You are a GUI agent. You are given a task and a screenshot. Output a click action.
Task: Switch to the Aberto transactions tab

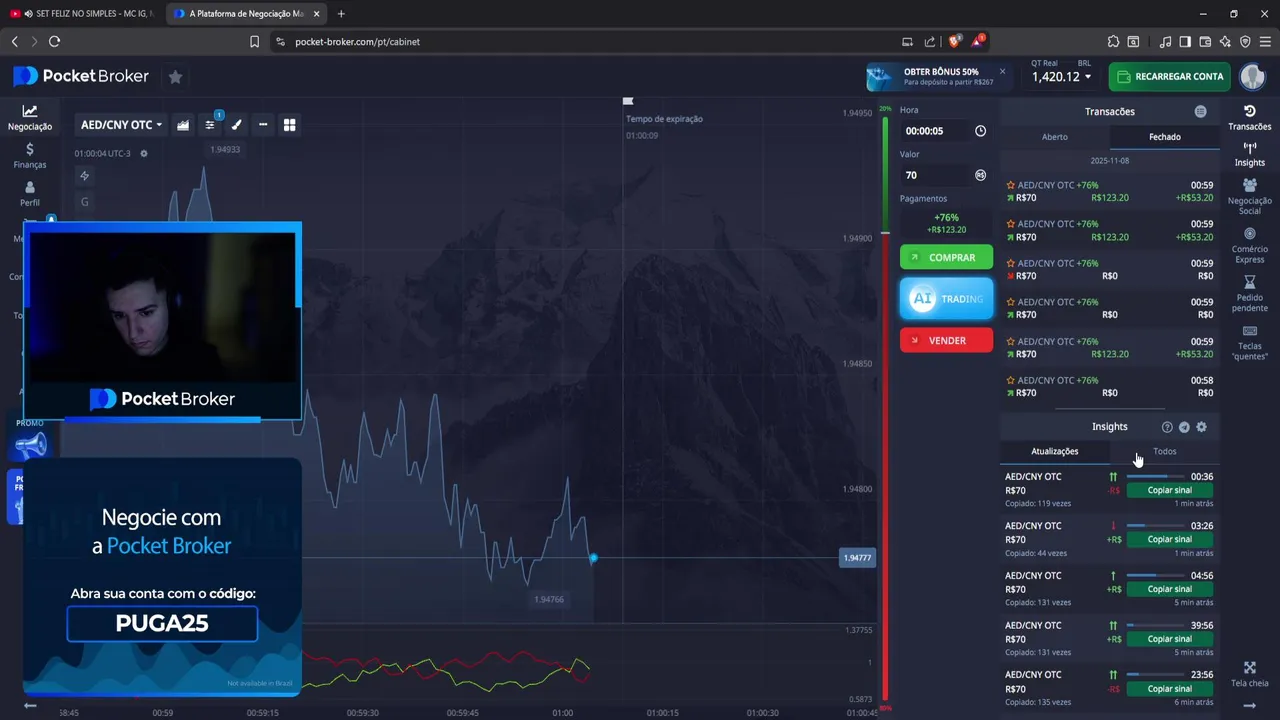pos(1054,137)
